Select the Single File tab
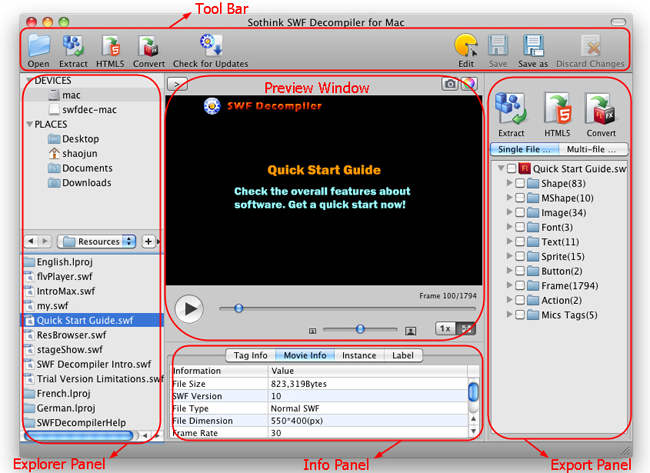The image size is (650, 473). click(x=524, y=149)
